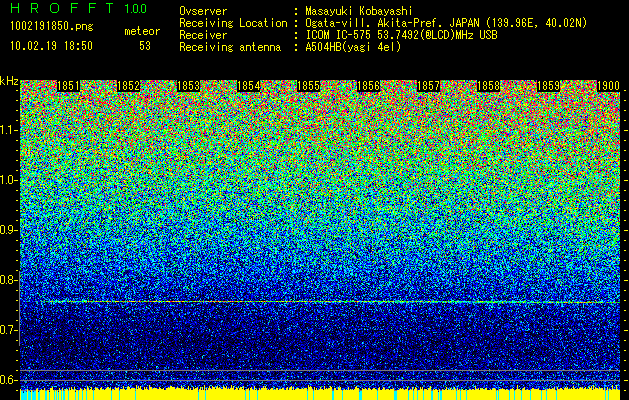Viewport: 629px width, 400px height.
Task: Click the Ovserver field label
Action: 203,11
